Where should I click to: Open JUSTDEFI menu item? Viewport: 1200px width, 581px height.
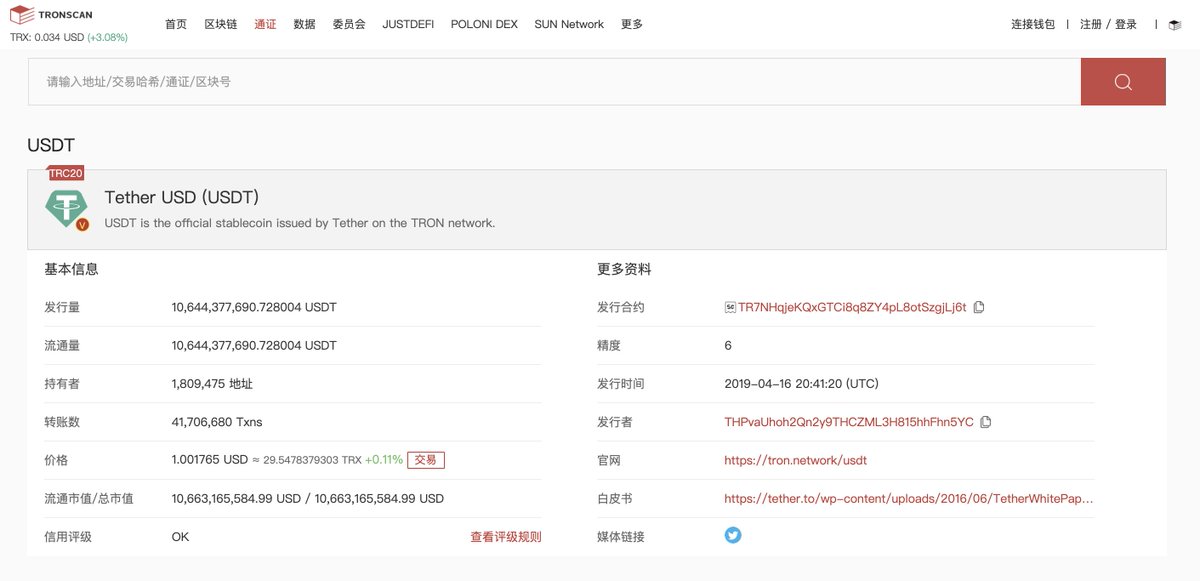coord(408,24)
